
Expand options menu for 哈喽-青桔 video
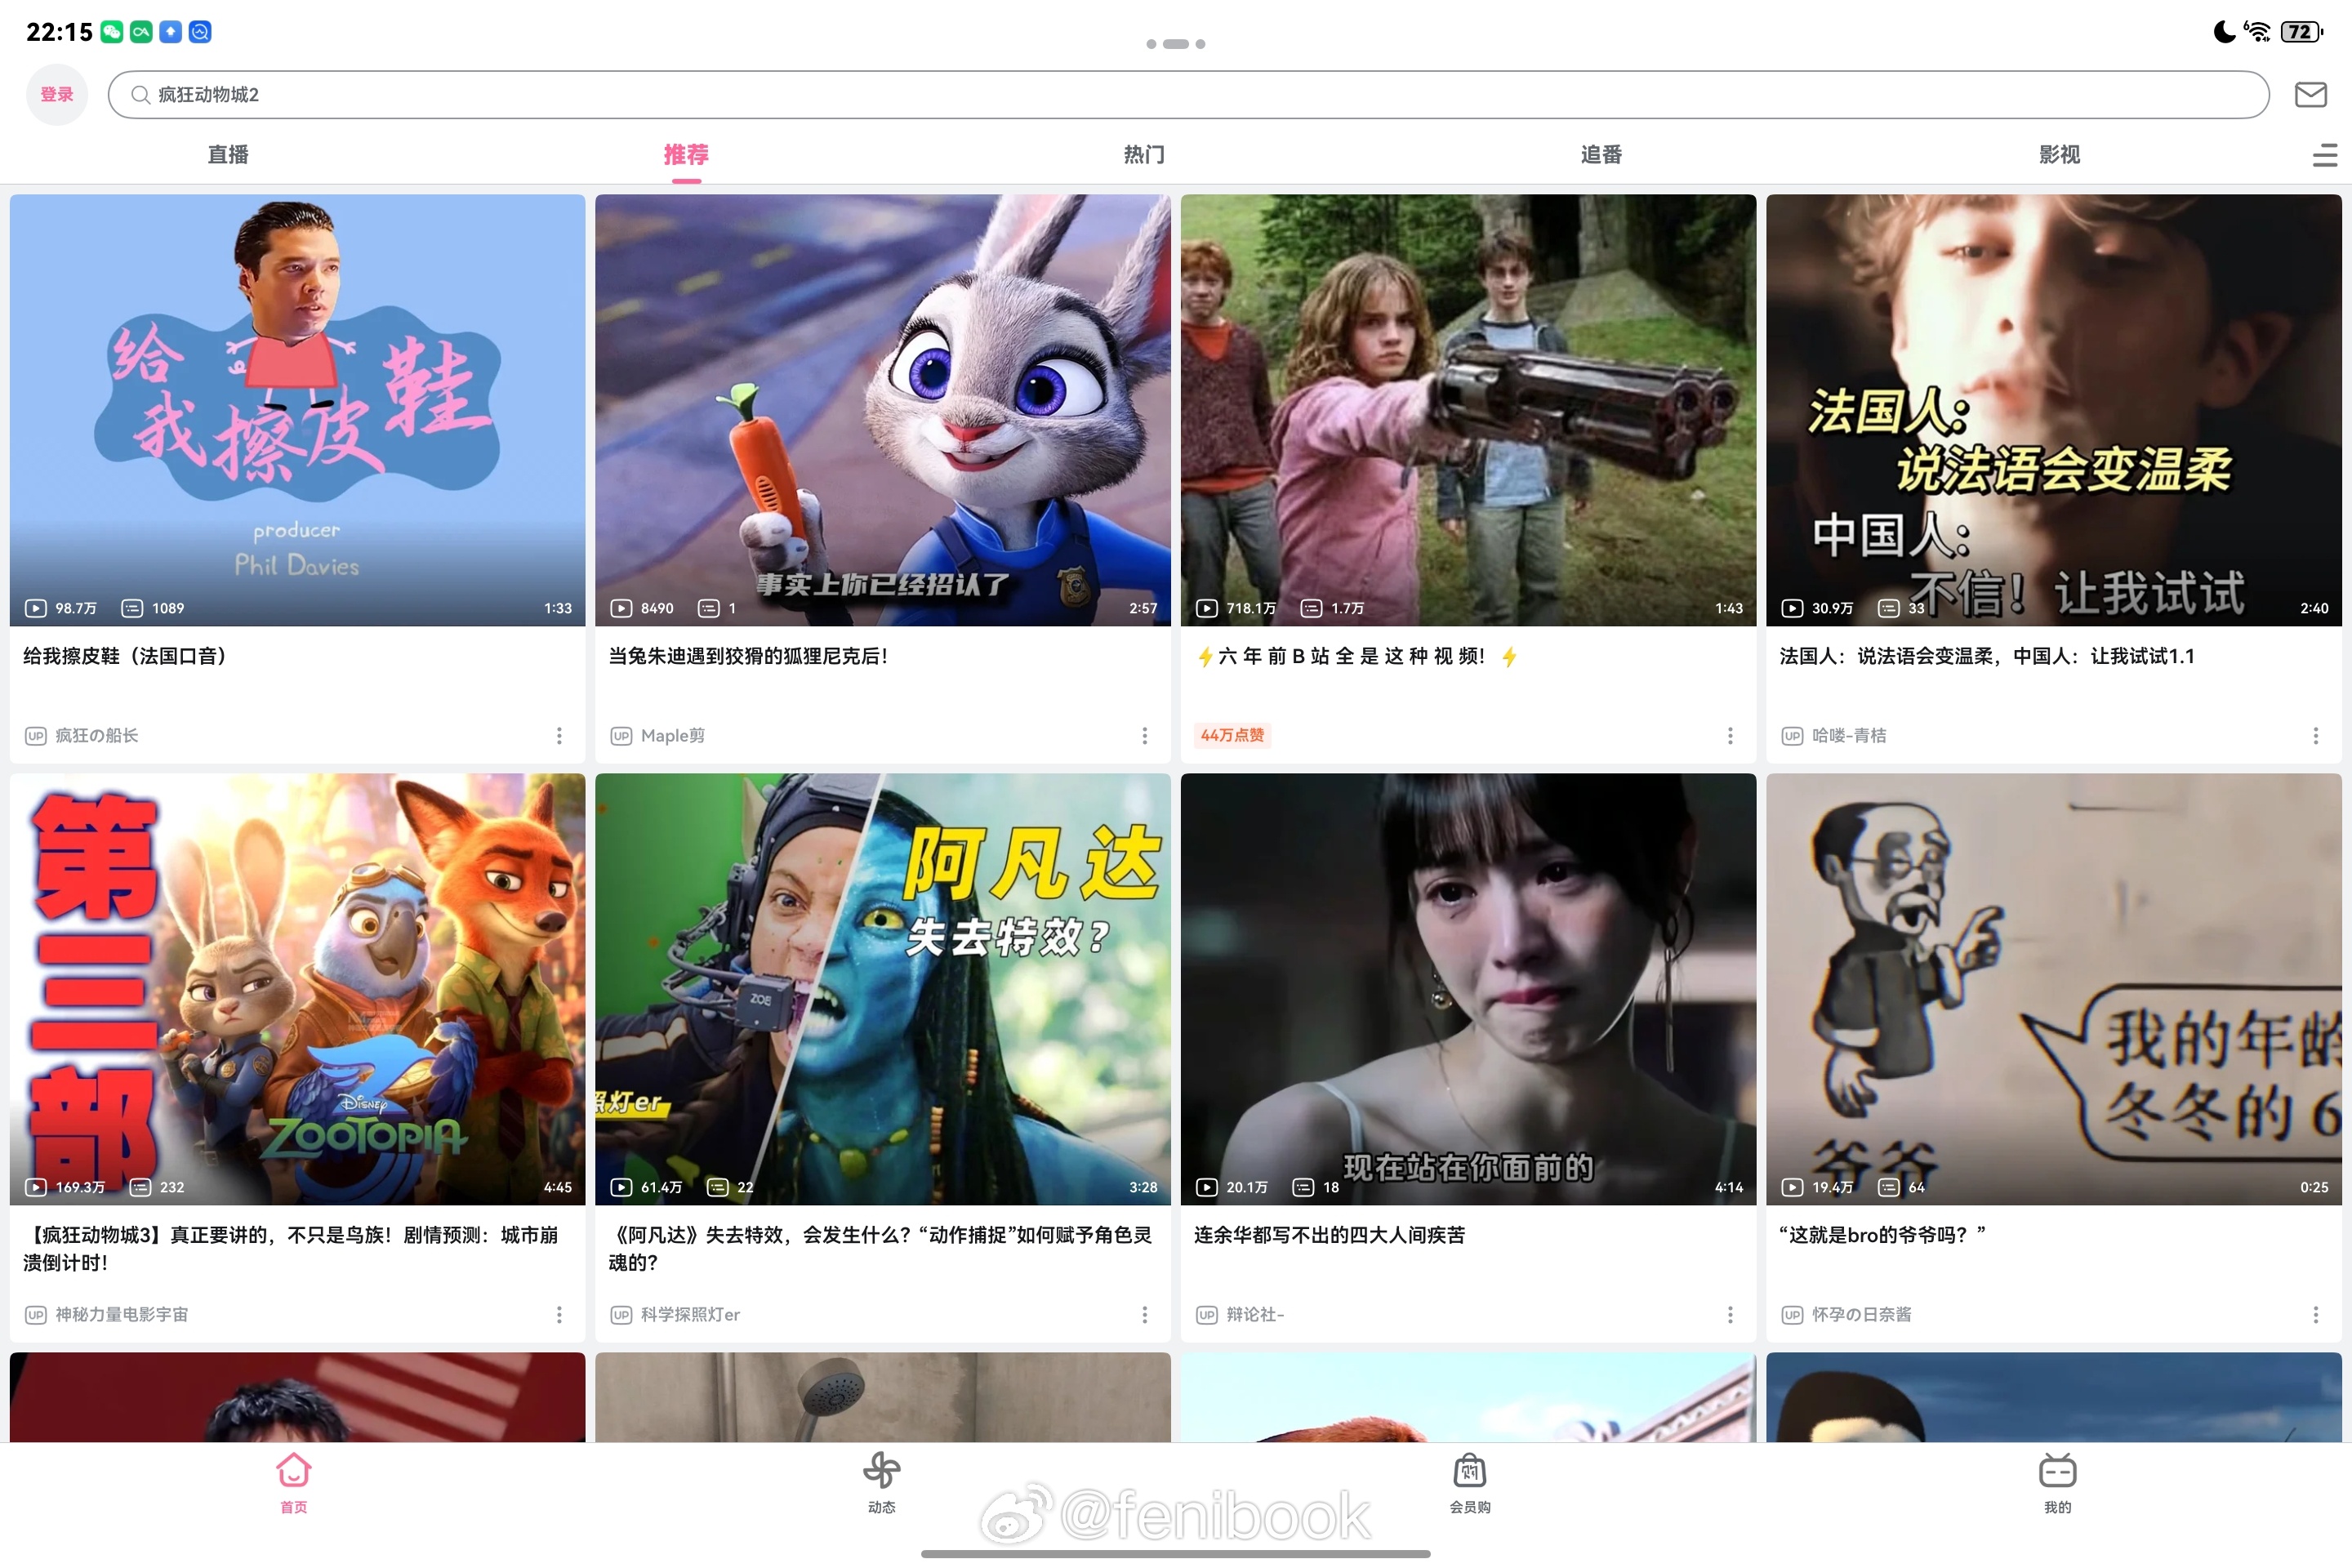[x=2315, y=736]
